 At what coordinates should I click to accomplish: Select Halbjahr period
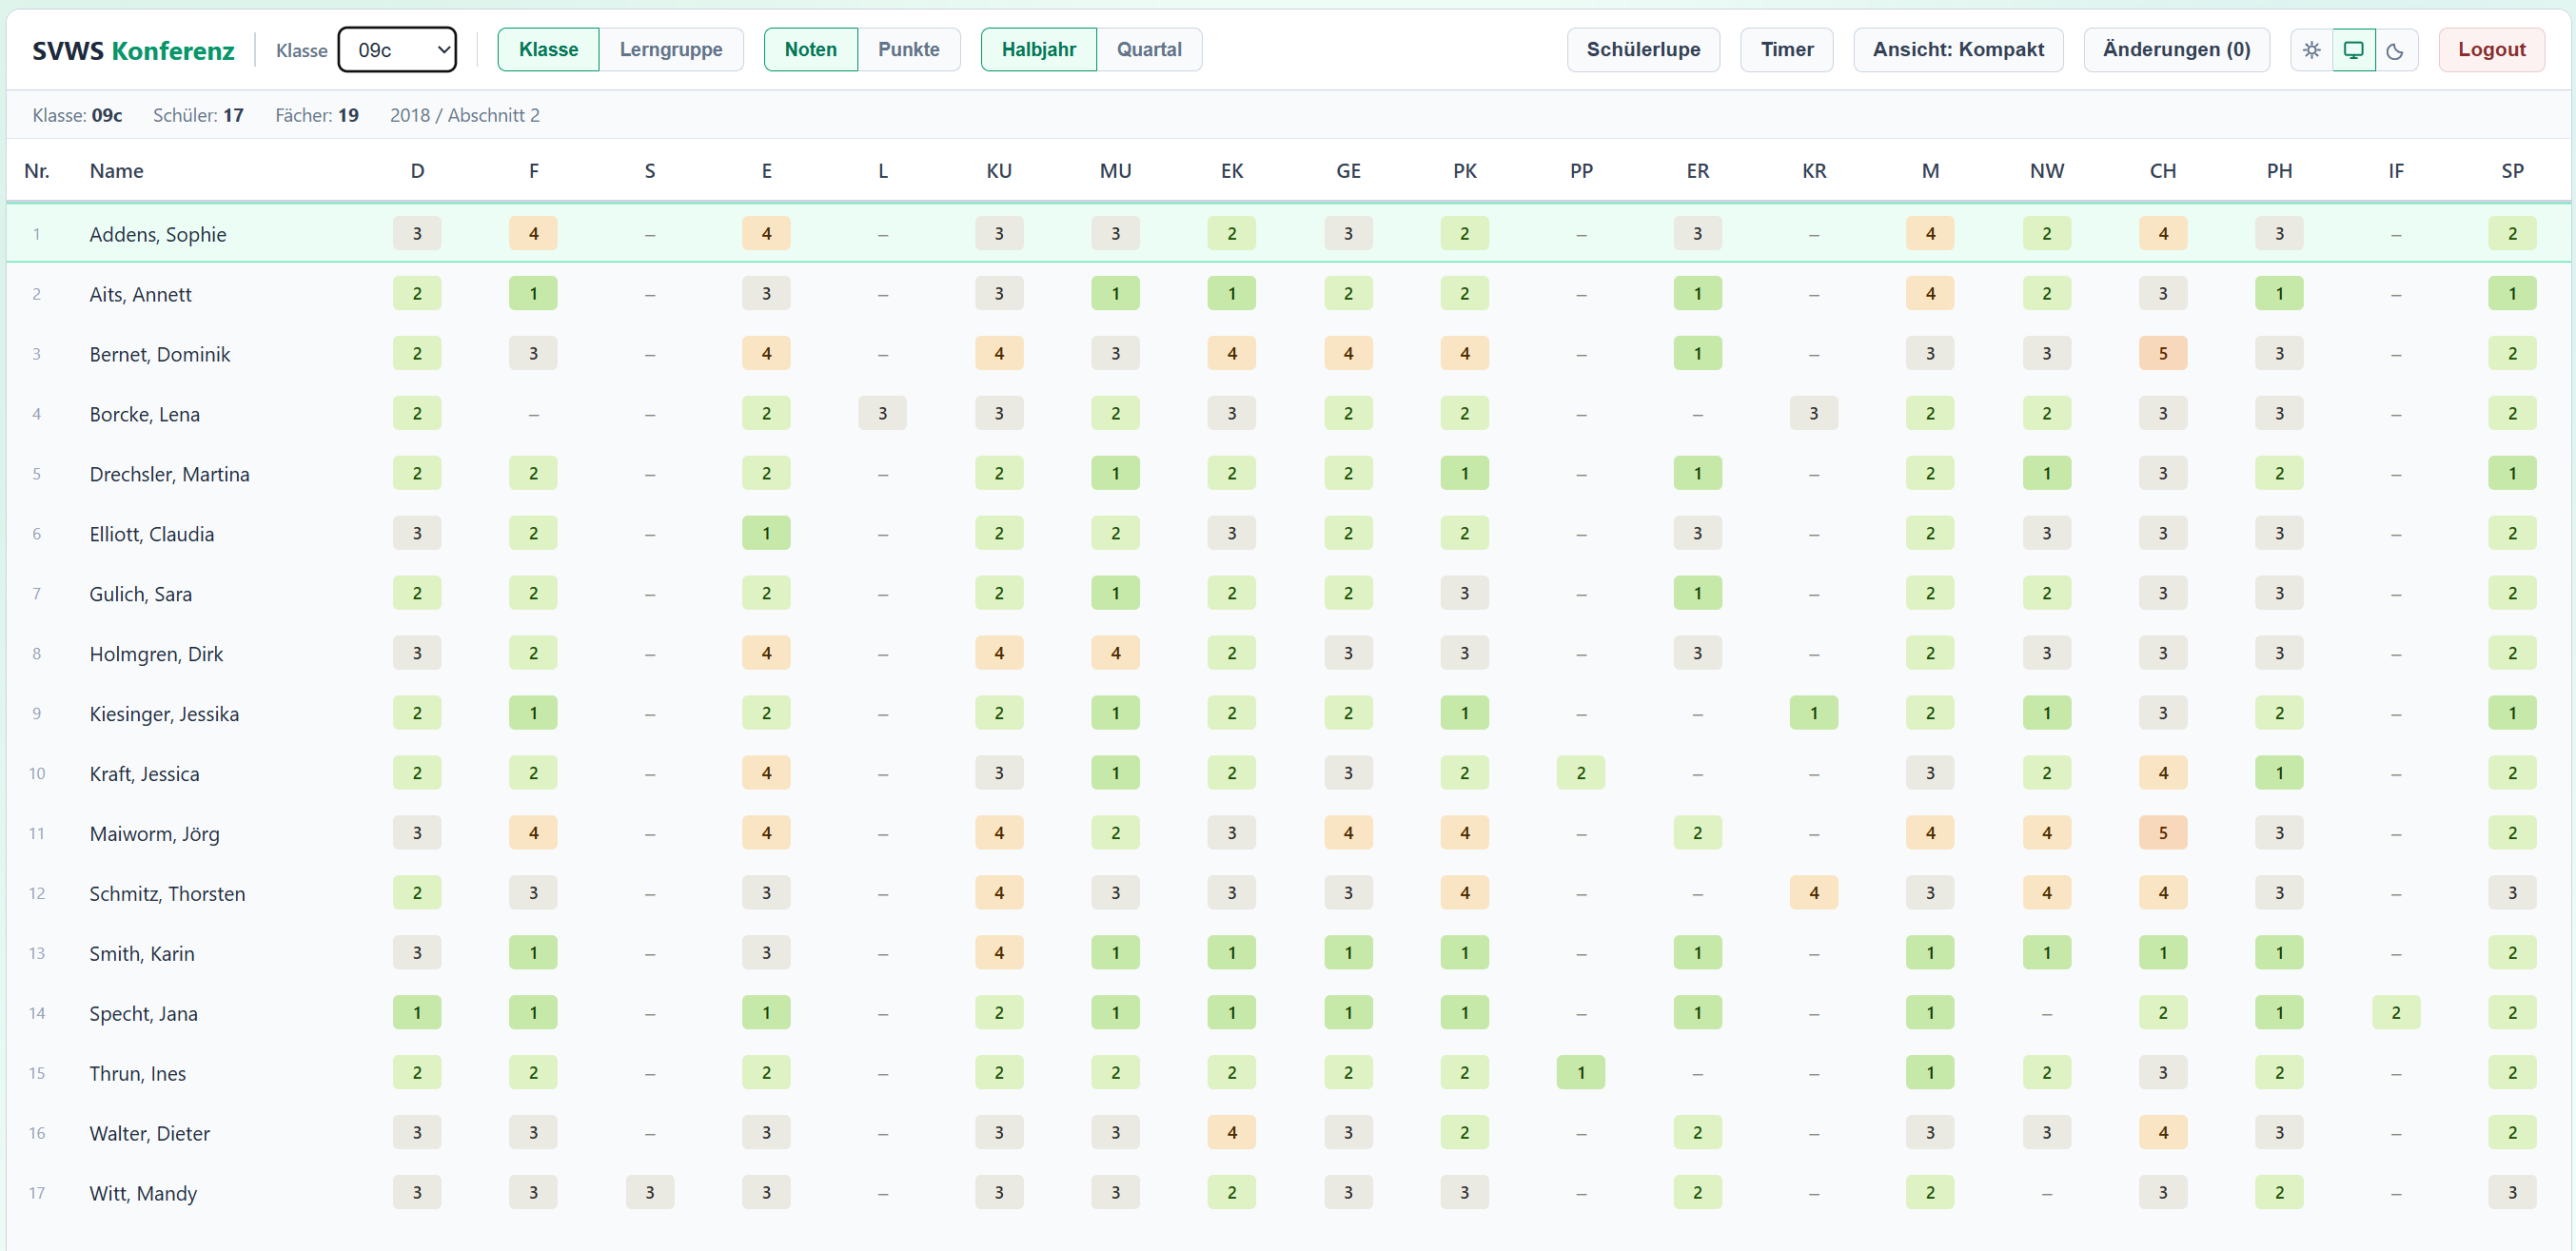(x=1038, y=50)
